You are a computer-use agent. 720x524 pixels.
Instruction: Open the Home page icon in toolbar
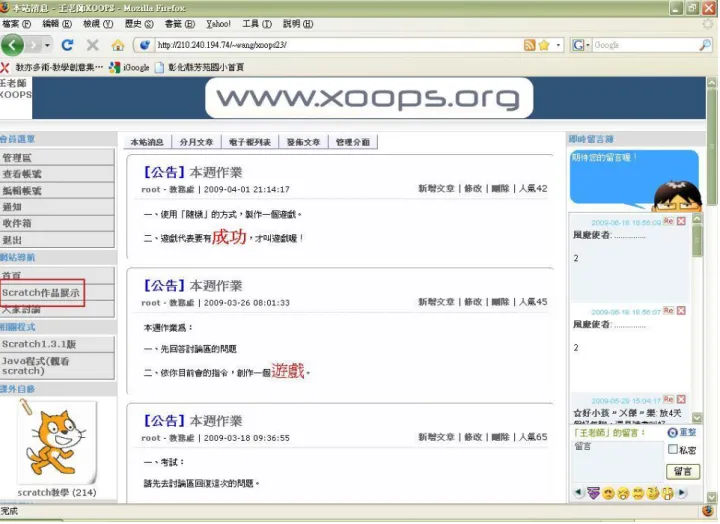tap(118, 45)
